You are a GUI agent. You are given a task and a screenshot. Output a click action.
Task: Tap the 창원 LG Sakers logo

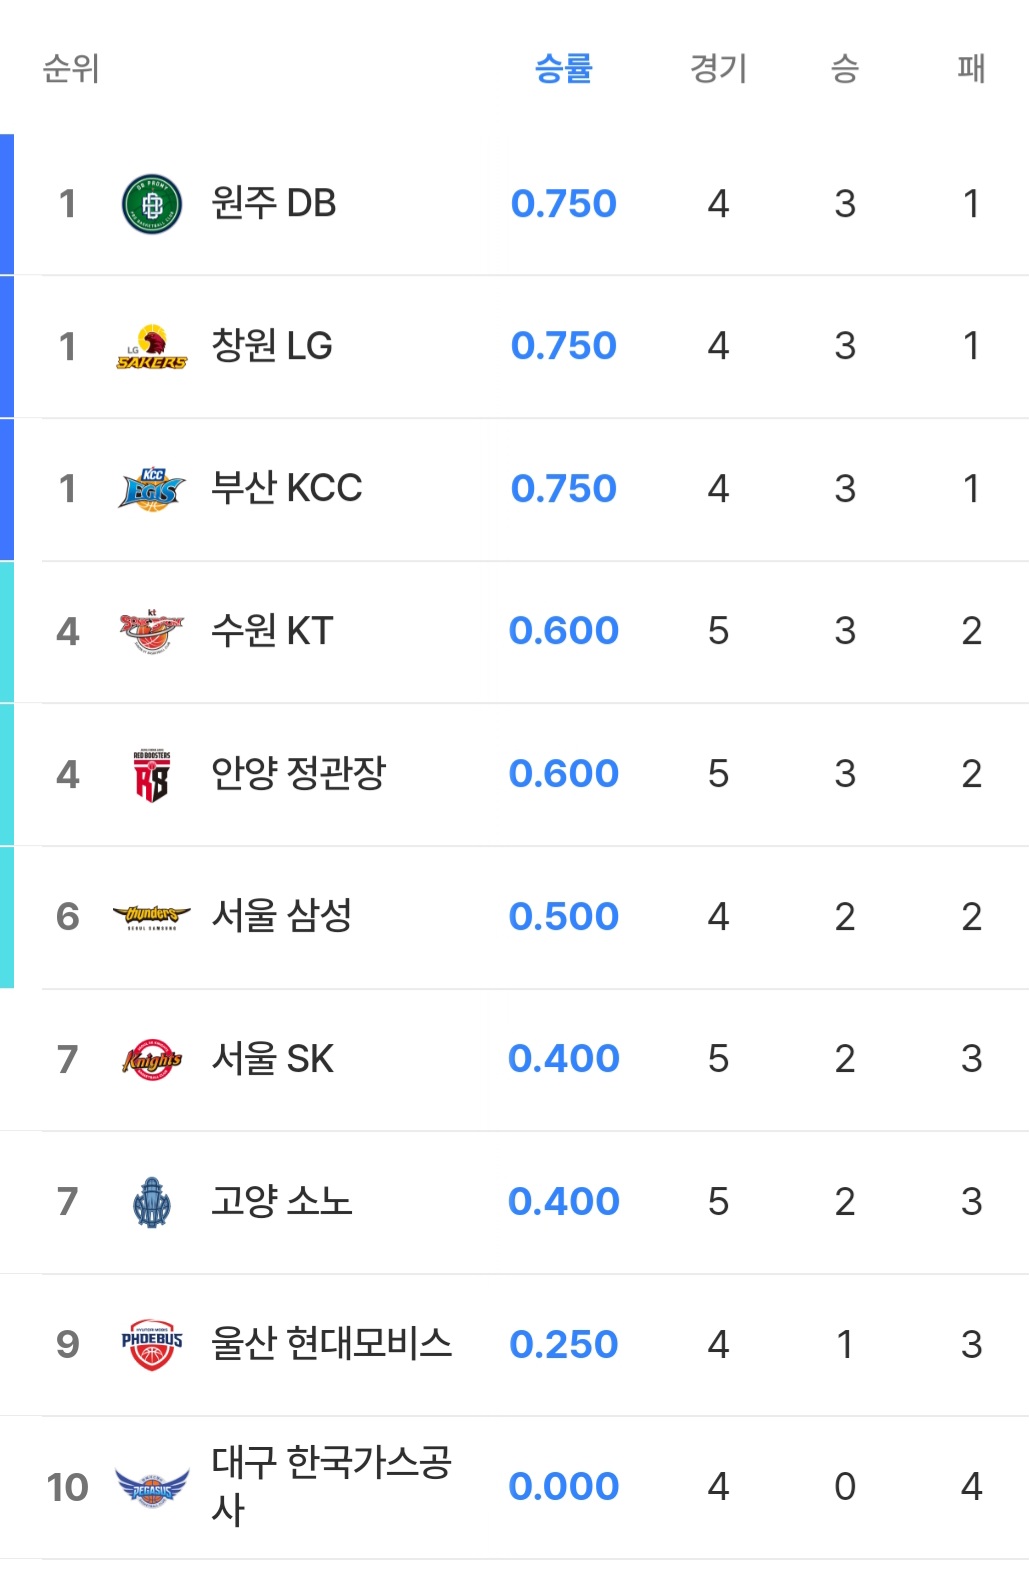(x=152, y=347)
